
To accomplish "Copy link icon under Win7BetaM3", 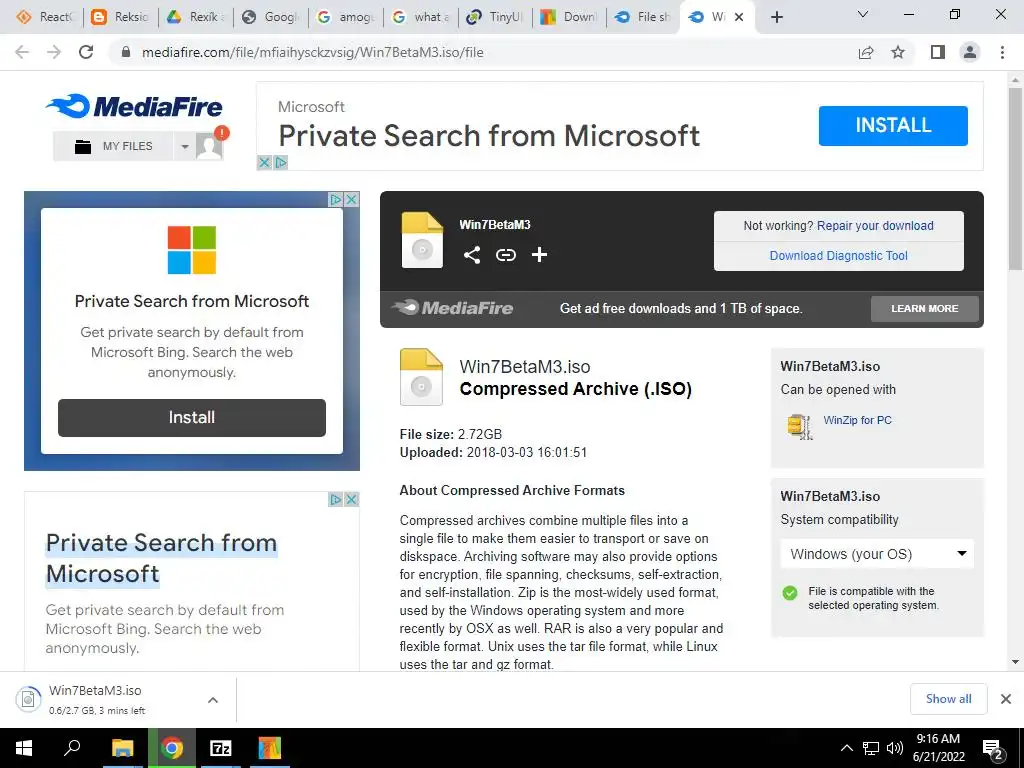I will 505,255.
